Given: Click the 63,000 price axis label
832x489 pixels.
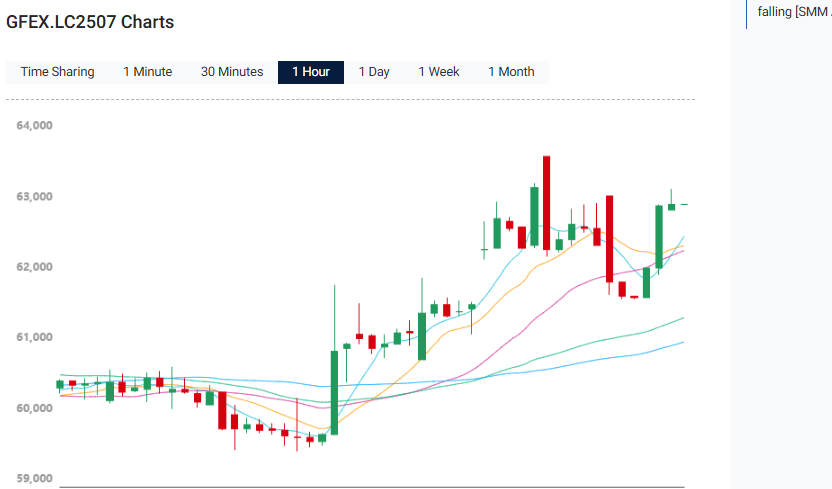Looking at the screenshot, I should pos(34,197).
